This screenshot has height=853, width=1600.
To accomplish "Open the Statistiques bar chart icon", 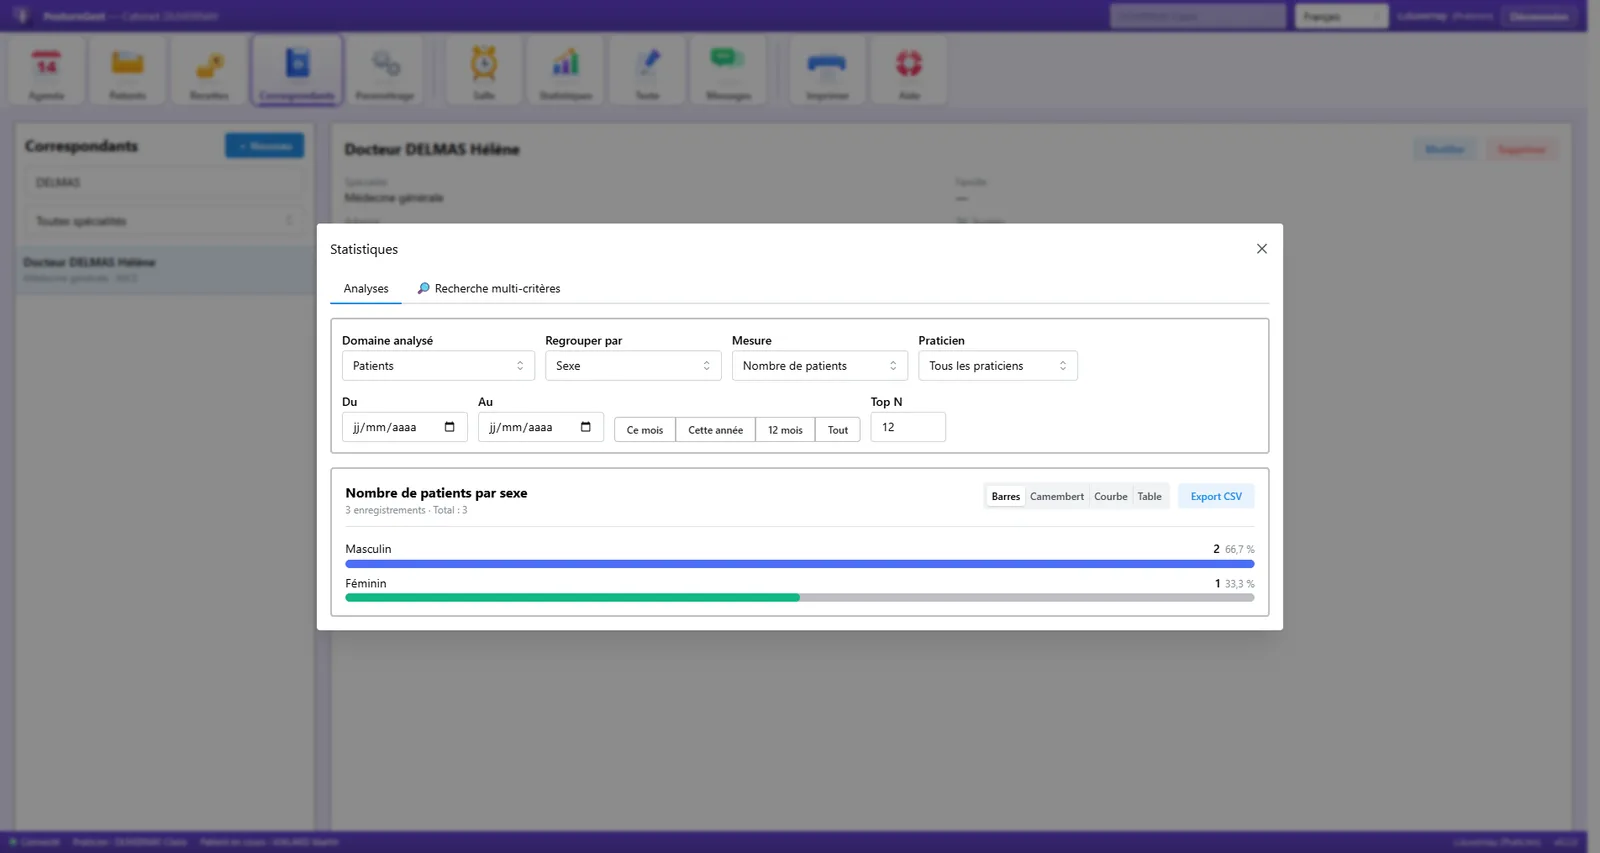I will click(565, 69).
